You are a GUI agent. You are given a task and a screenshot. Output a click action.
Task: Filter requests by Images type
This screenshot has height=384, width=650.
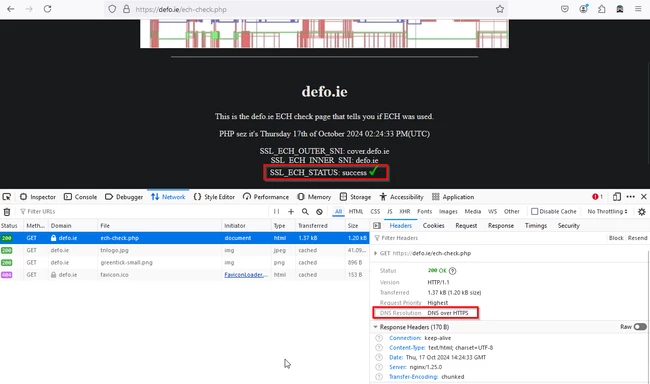pos(448,211)
